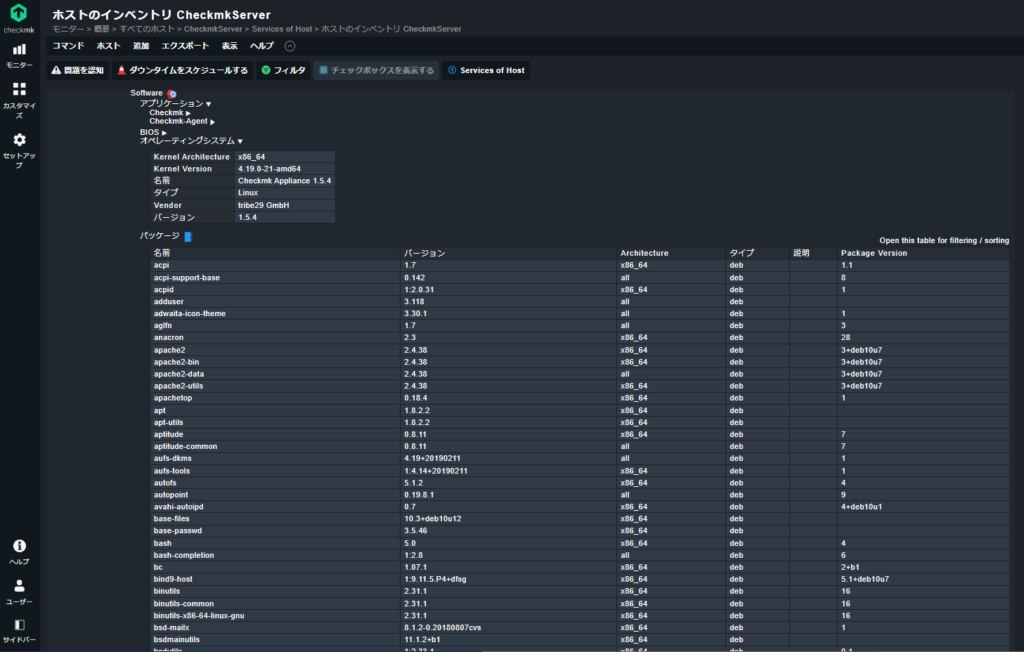
Task: Click version '10.3+deb10u12' of base-files
Action: point(432,519)
